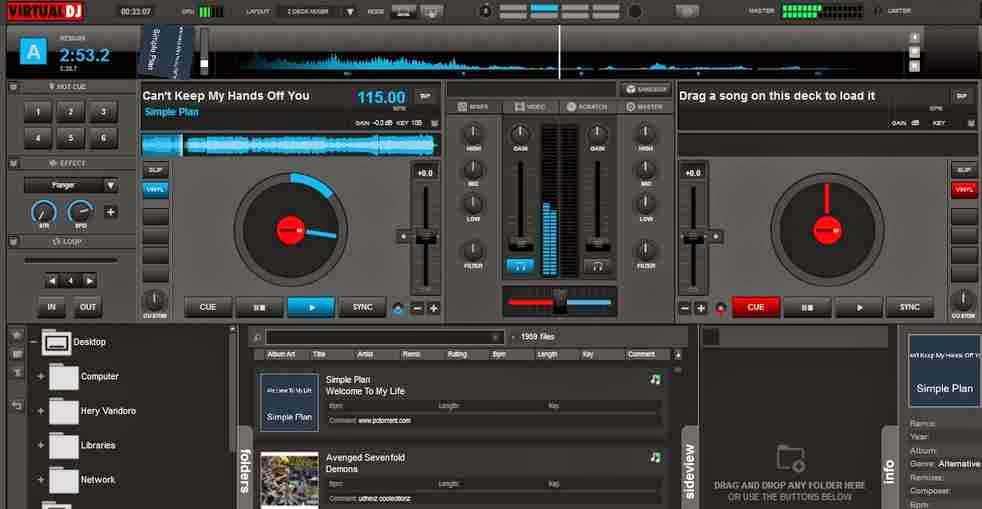Click the right deck red CUE button
This screenshot has width=982, height=509.
pos(756,307)
